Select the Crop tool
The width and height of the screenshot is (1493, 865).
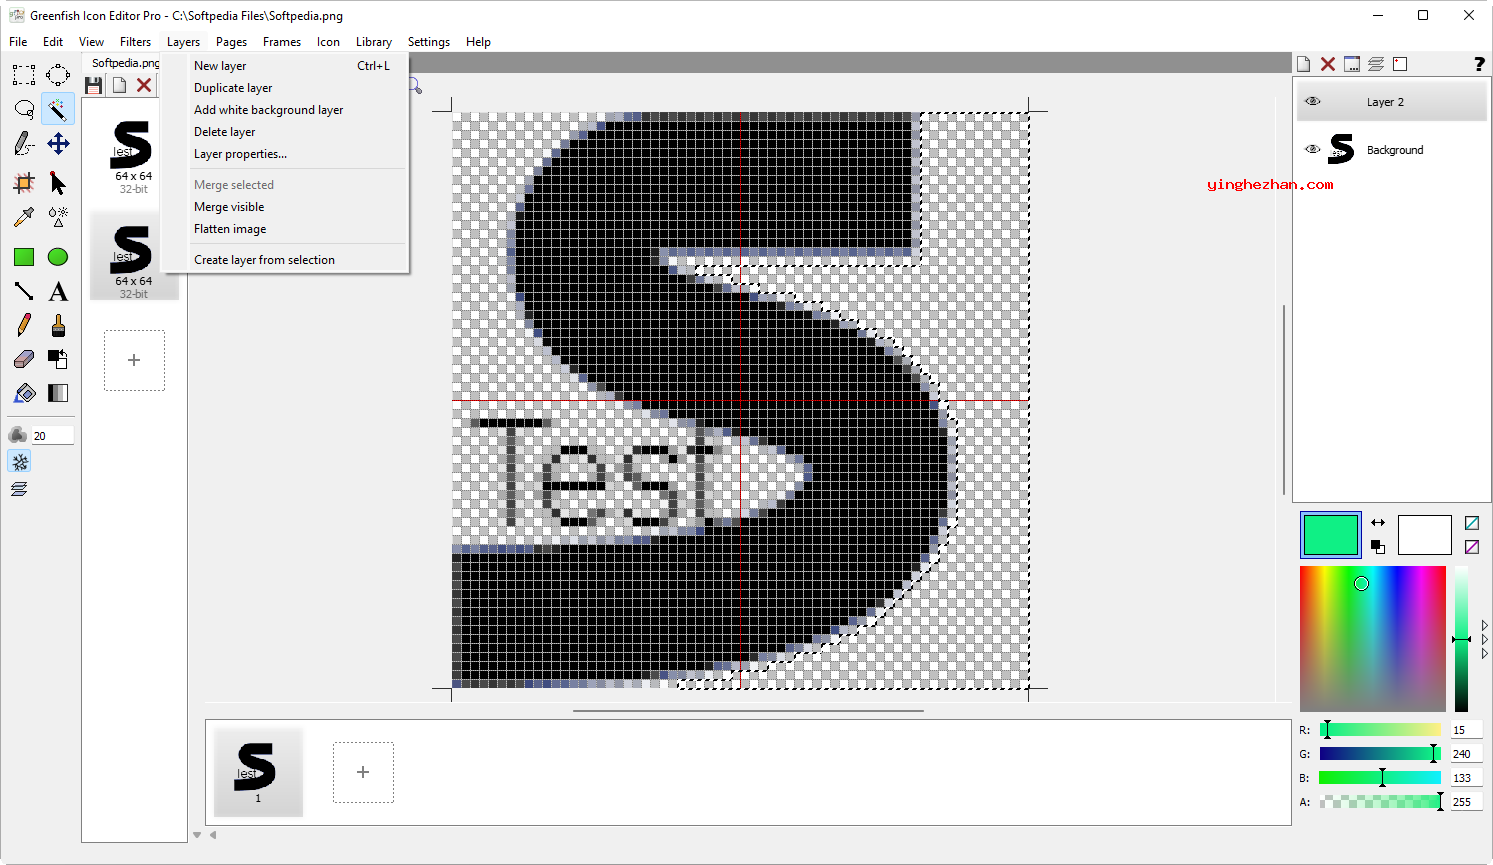24,183
